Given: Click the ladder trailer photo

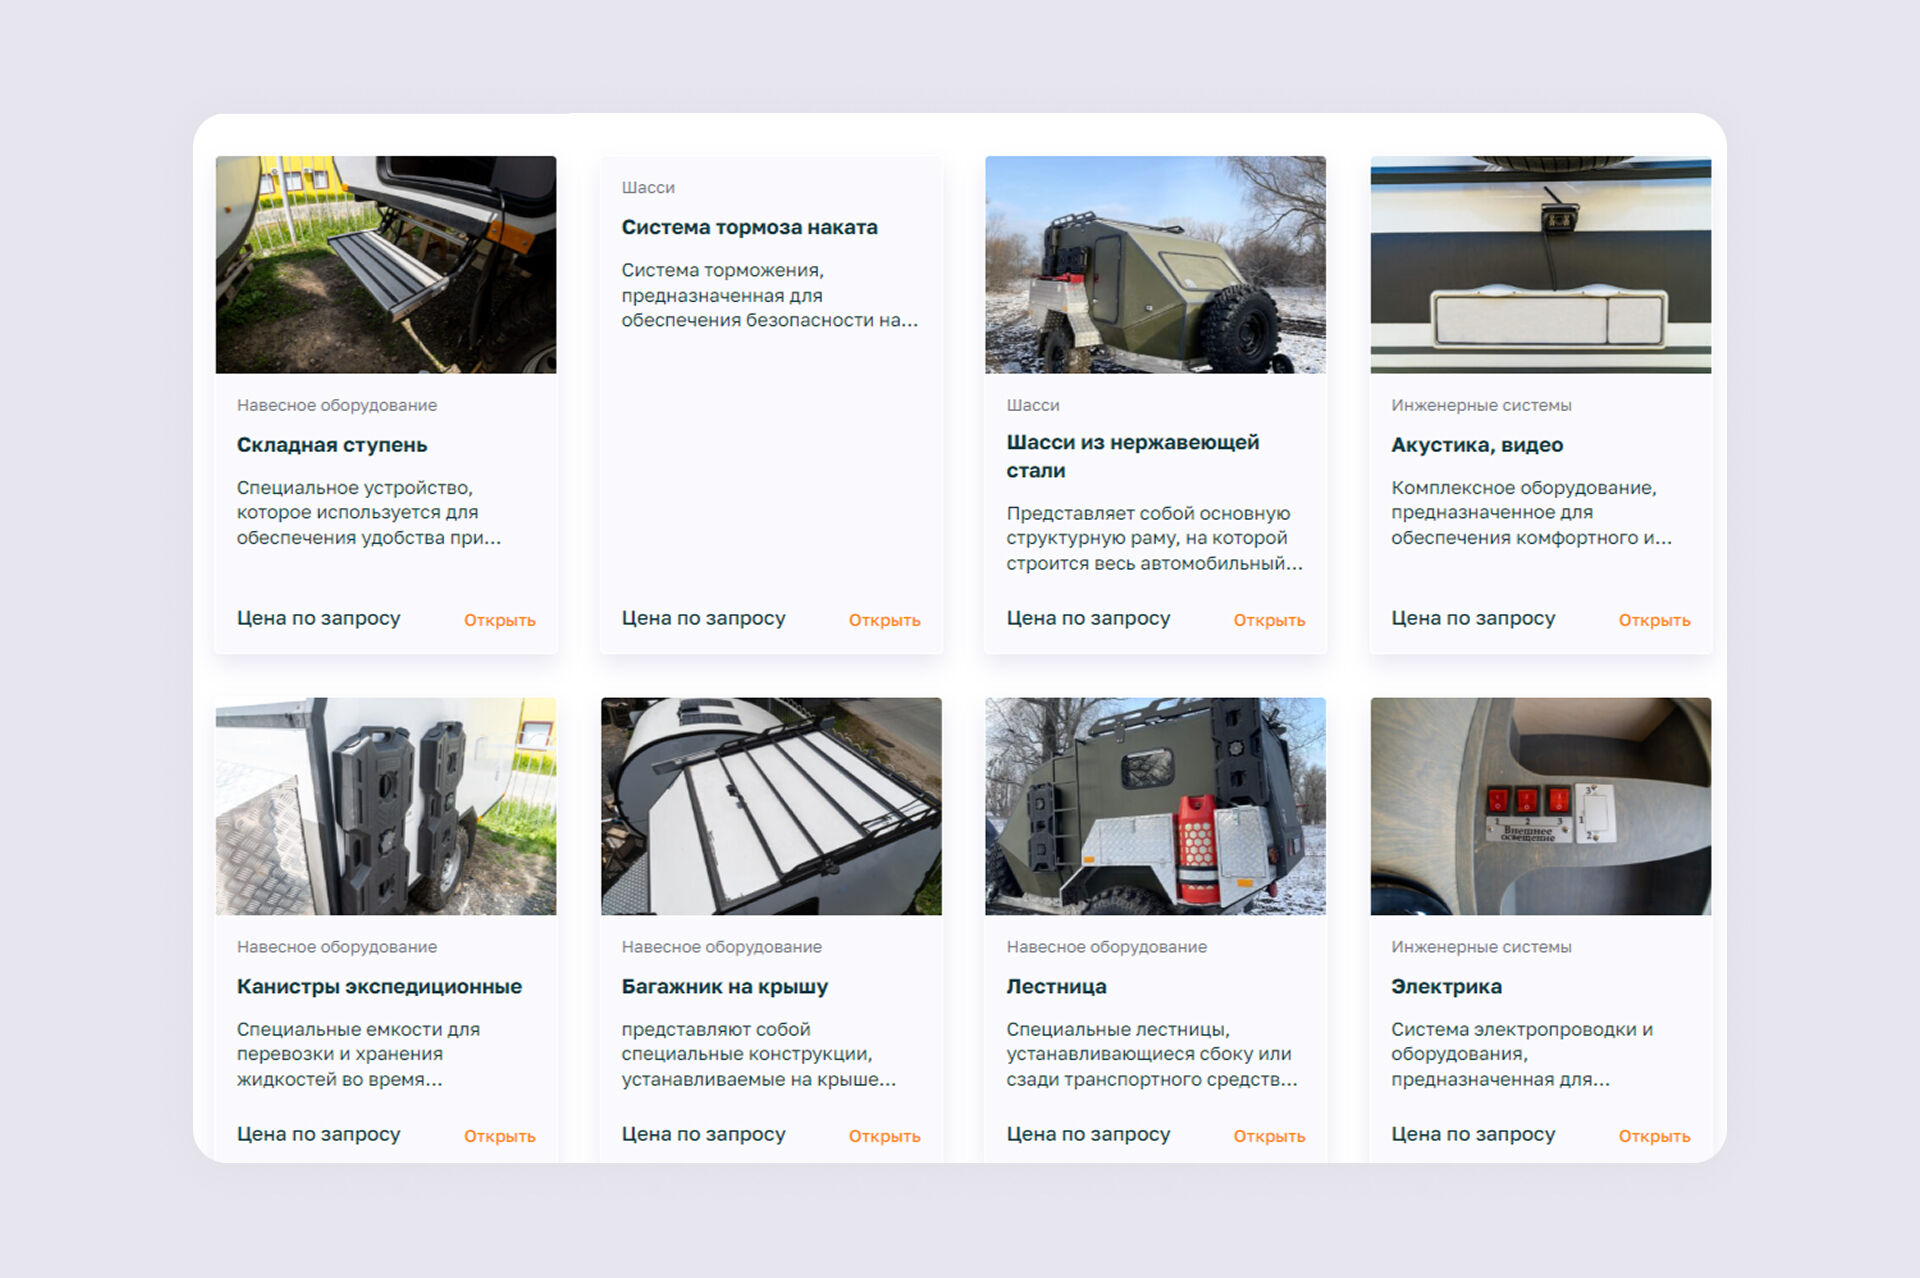Looking at the screenshot, I should tap(1155, 806).
